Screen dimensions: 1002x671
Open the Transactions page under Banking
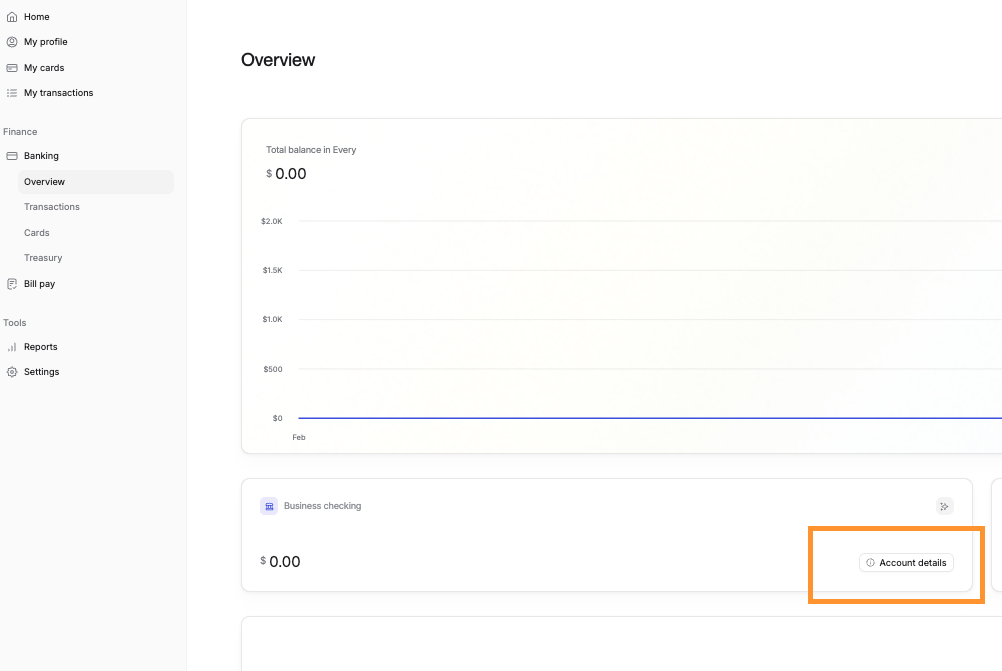[x=52, y=207]
